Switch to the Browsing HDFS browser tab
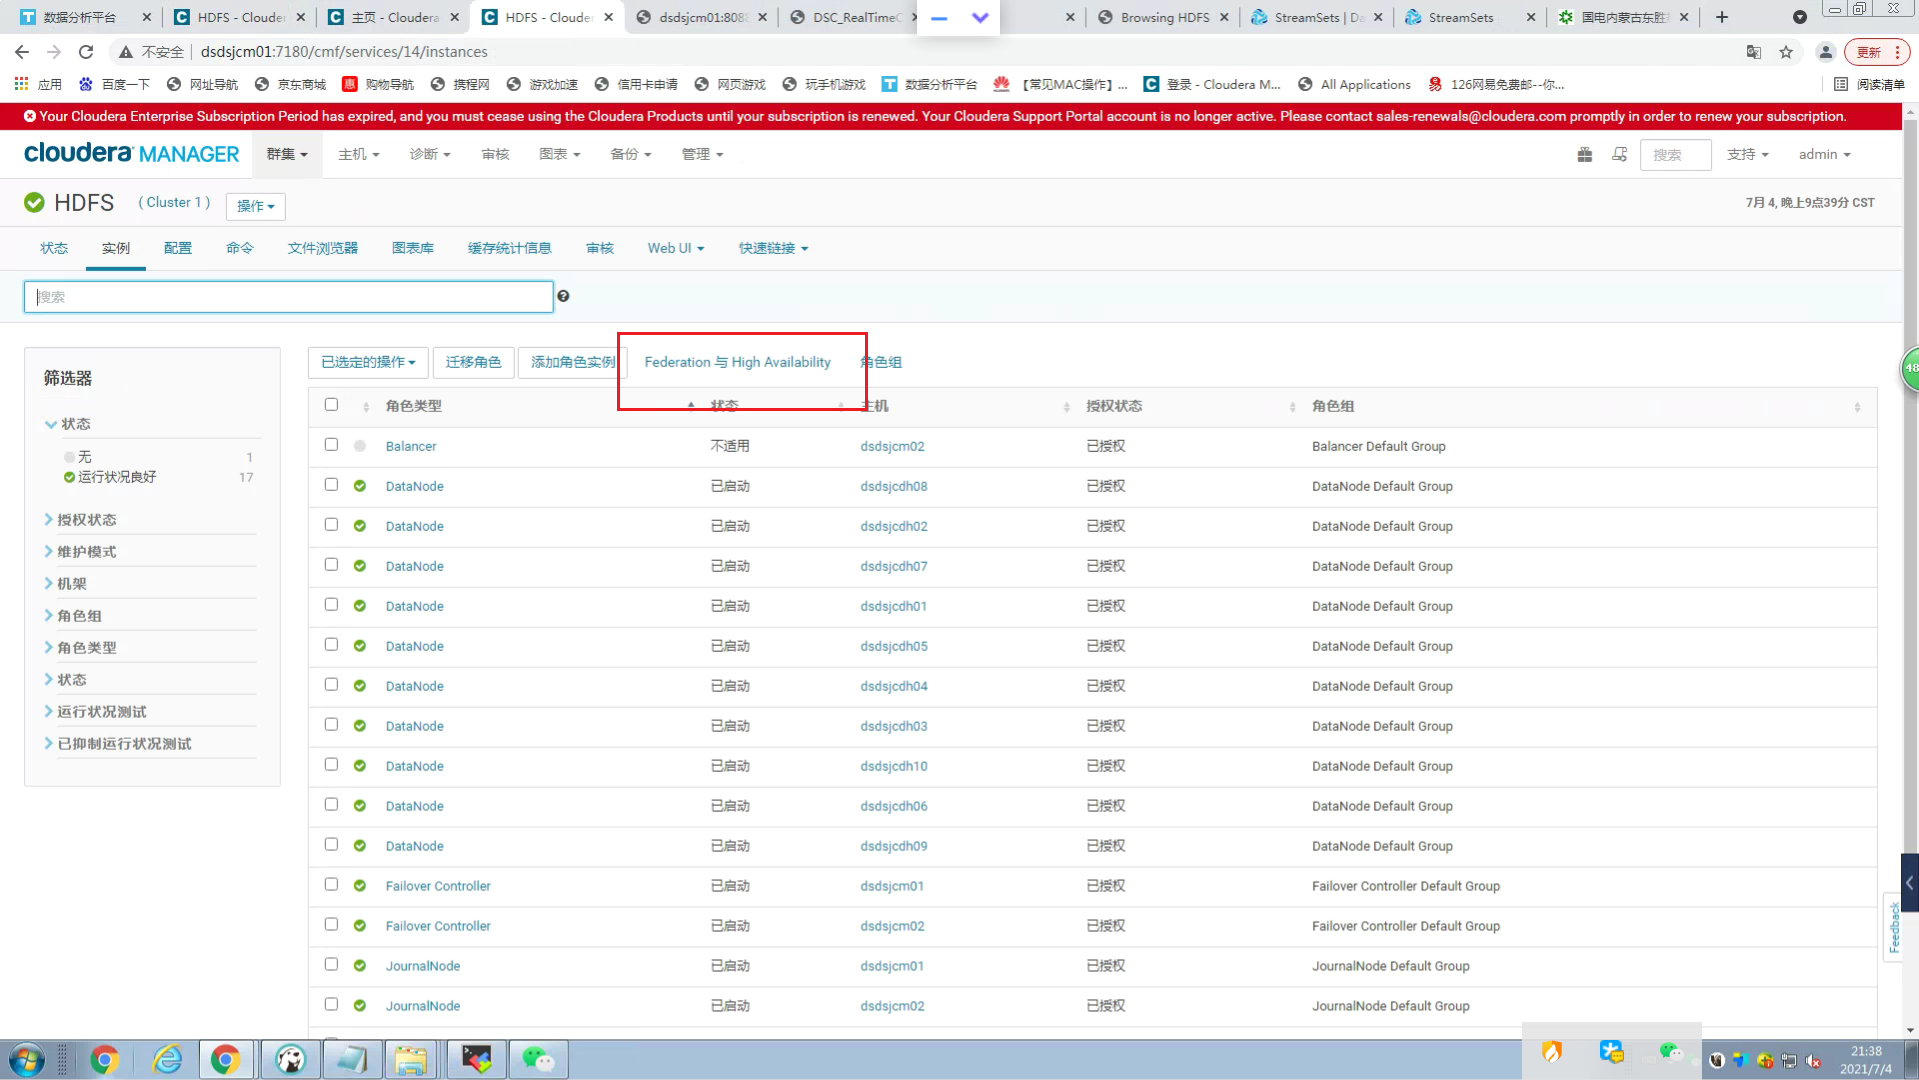 1163,17
